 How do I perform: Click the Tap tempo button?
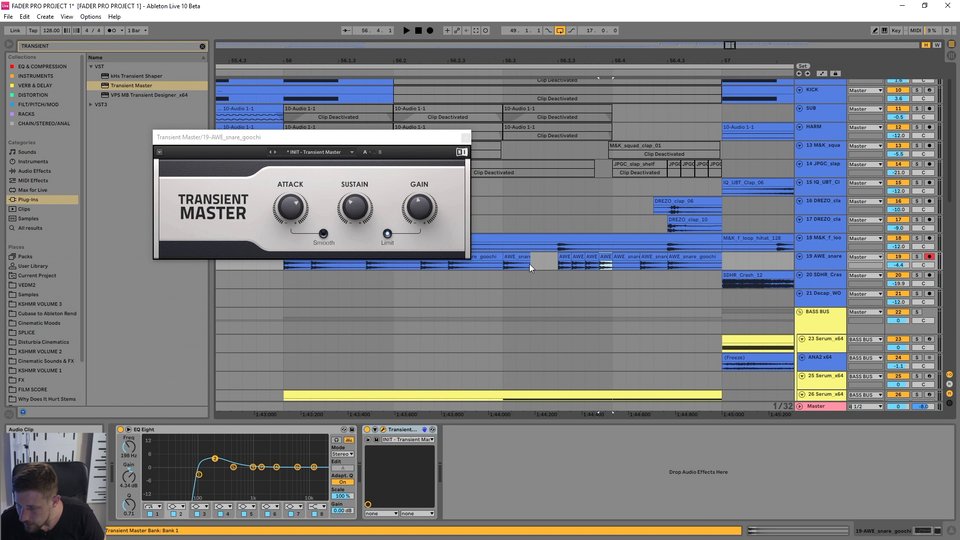pyautogui.click(x=33, y=30)
